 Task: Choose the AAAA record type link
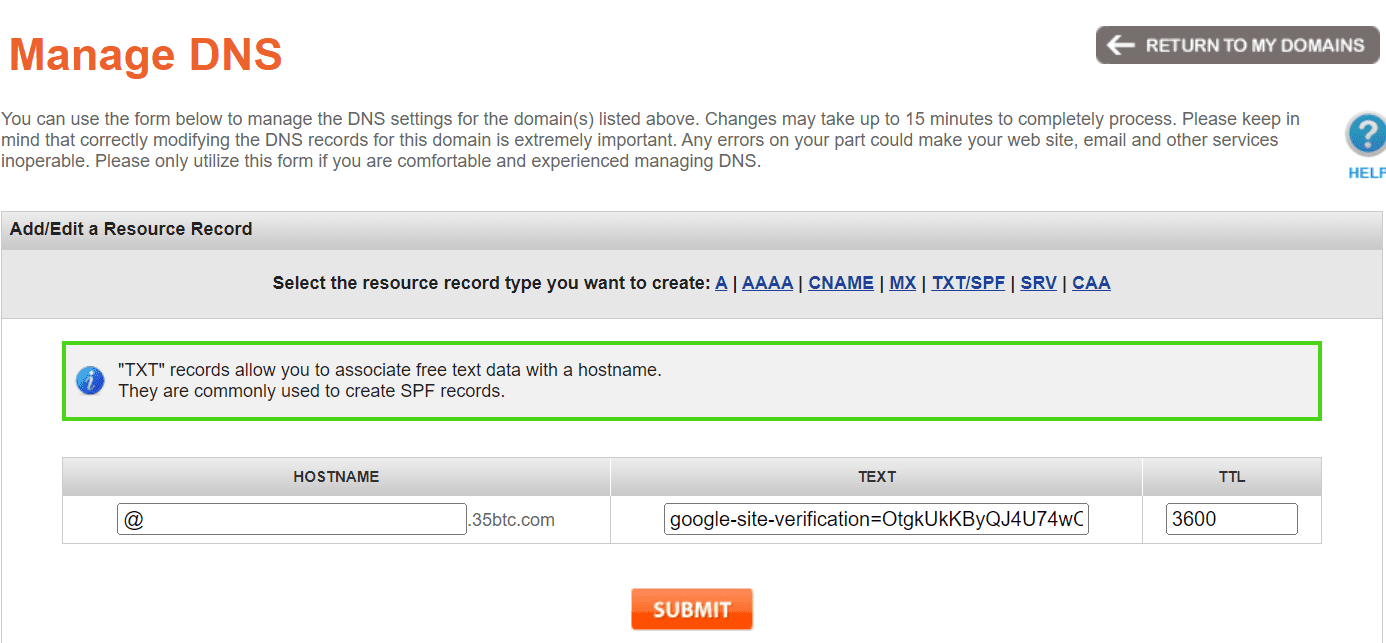coord(767,283)
